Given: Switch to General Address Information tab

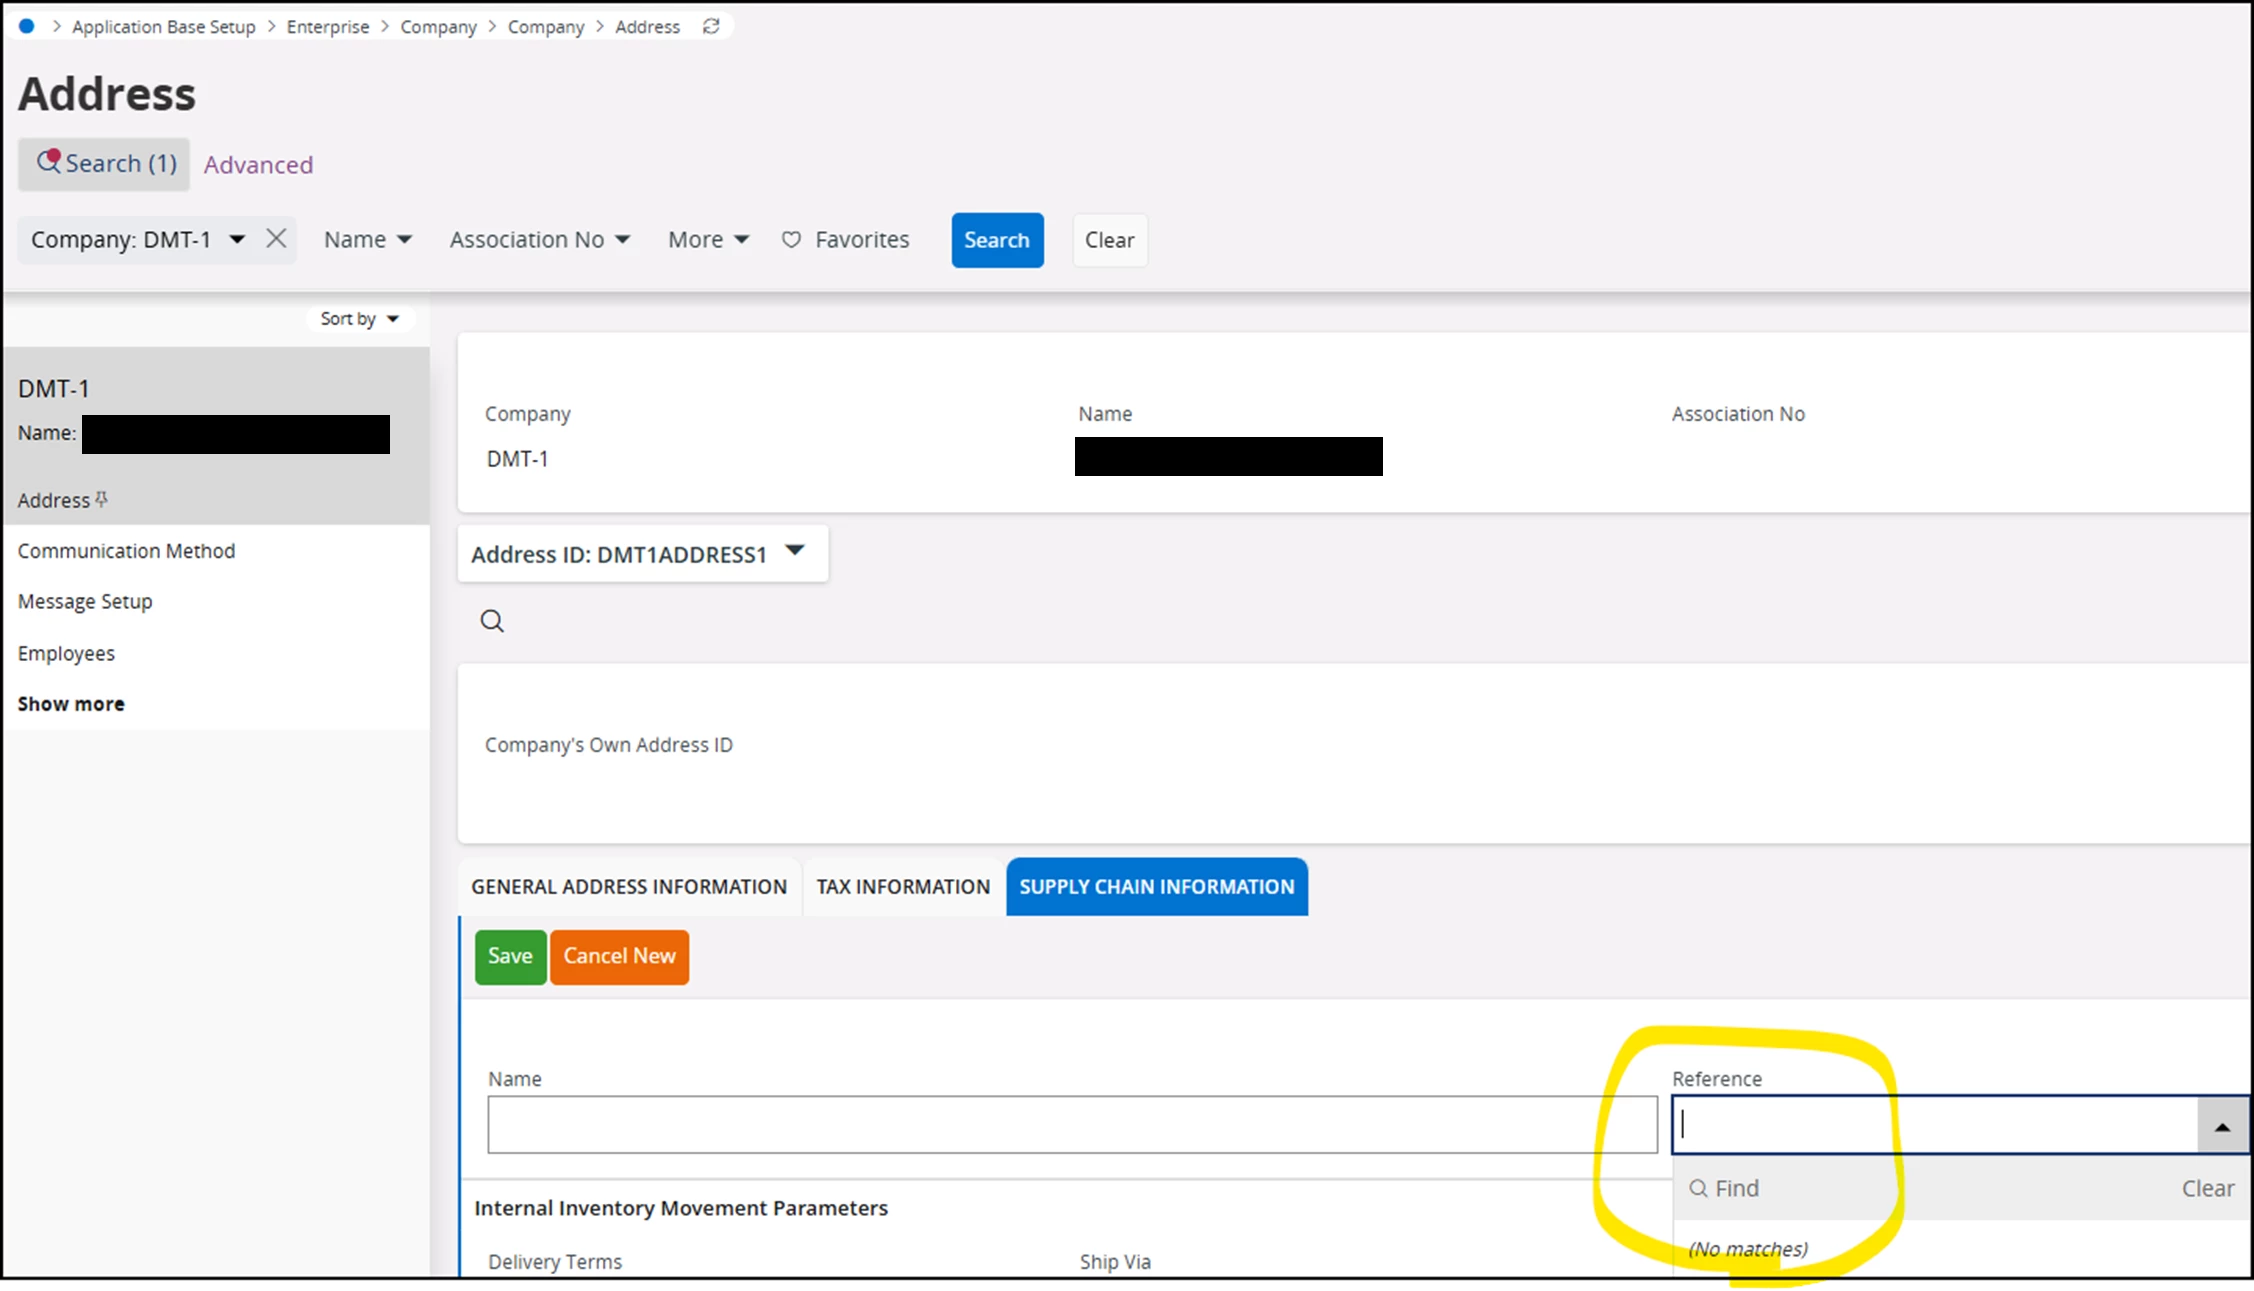Looking at the screenshot, I should click(x=629, y=887).
